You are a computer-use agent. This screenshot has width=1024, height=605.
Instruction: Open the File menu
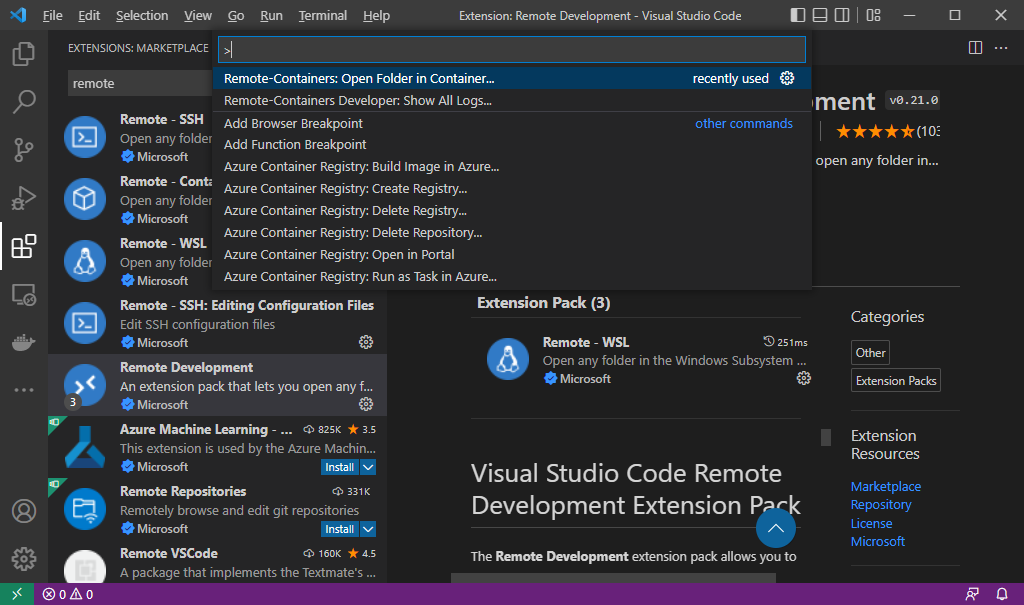[52, 15]
